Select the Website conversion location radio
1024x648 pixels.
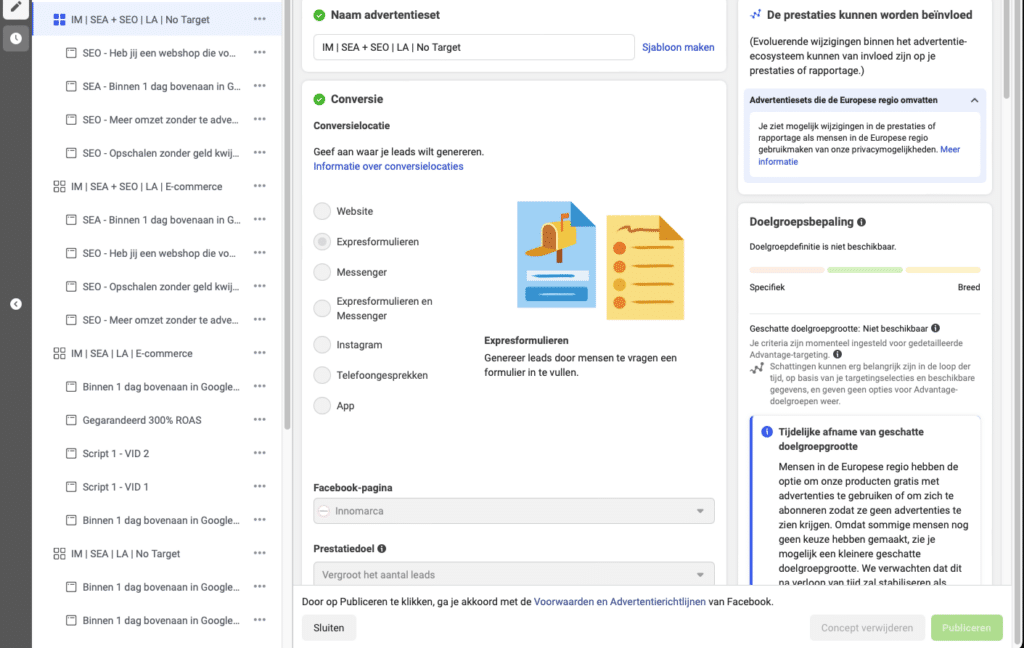click(322, 211)
